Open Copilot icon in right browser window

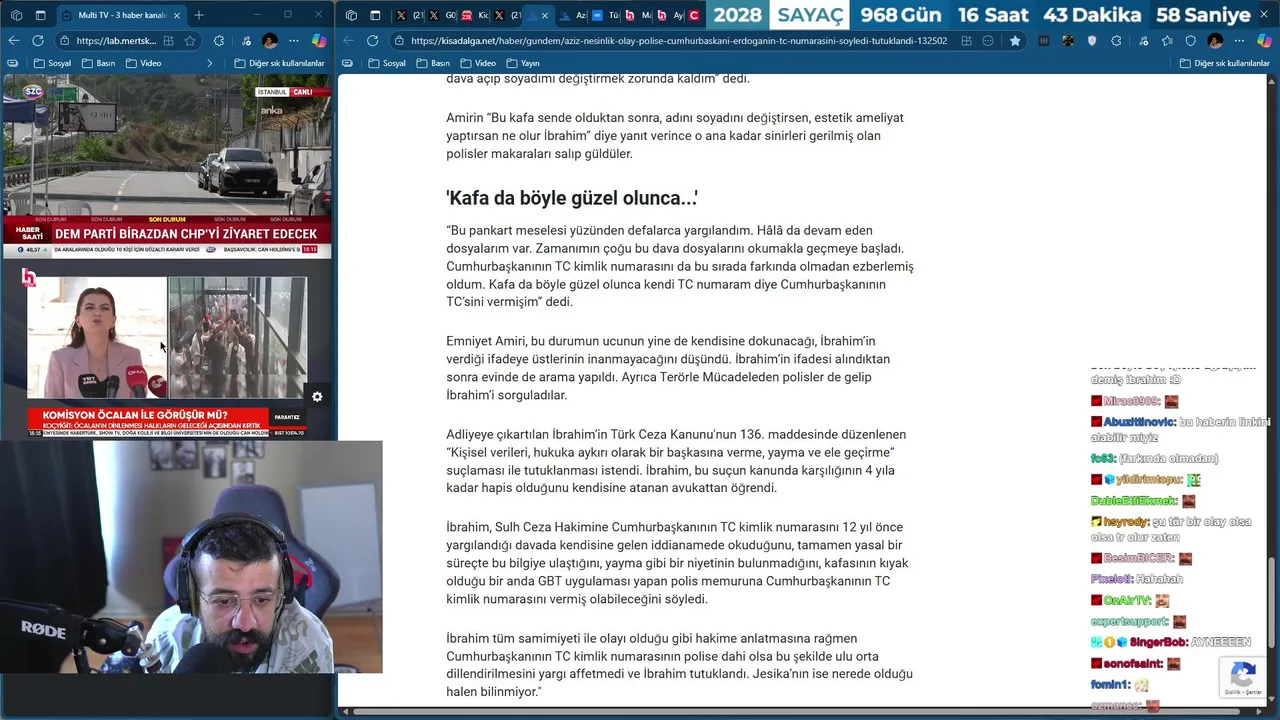tap(1264, 41)
